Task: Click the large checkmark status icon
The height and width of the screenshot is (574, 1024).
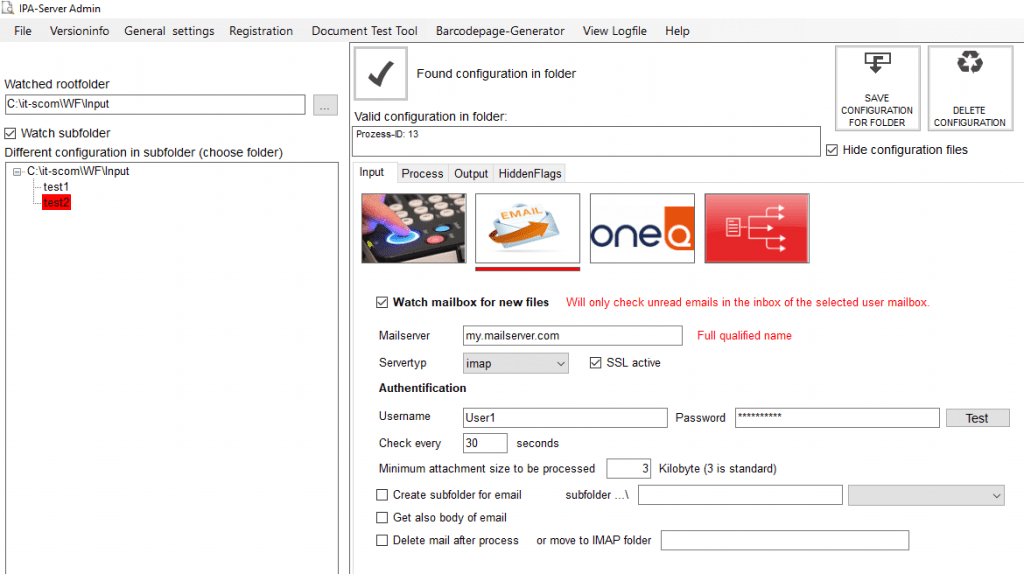Action: click(x=380, y=74)
